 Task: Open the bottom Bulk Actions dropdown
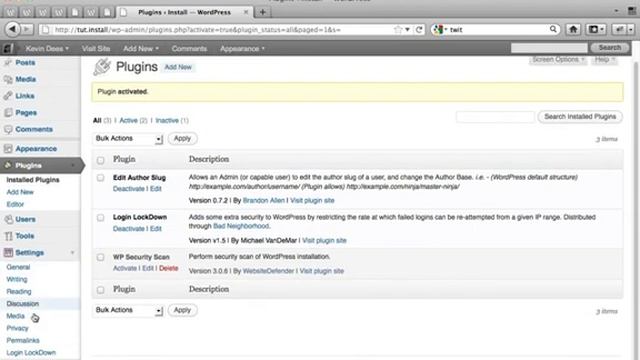click(x=128, y=310)
